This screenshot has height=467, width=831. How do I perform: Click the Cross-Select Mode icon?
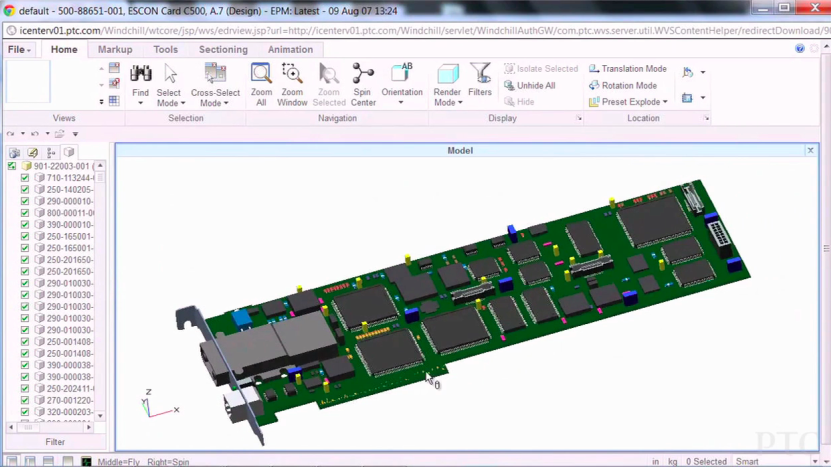point(215,74)
